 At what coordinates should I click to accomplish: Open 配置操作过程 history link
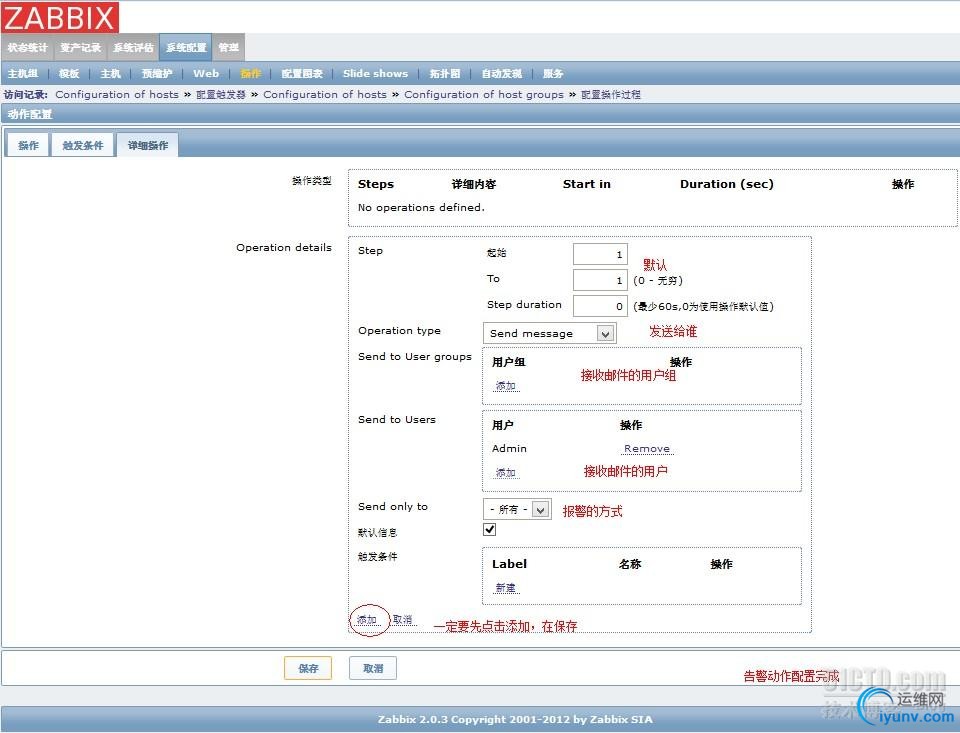pos(610,94)
